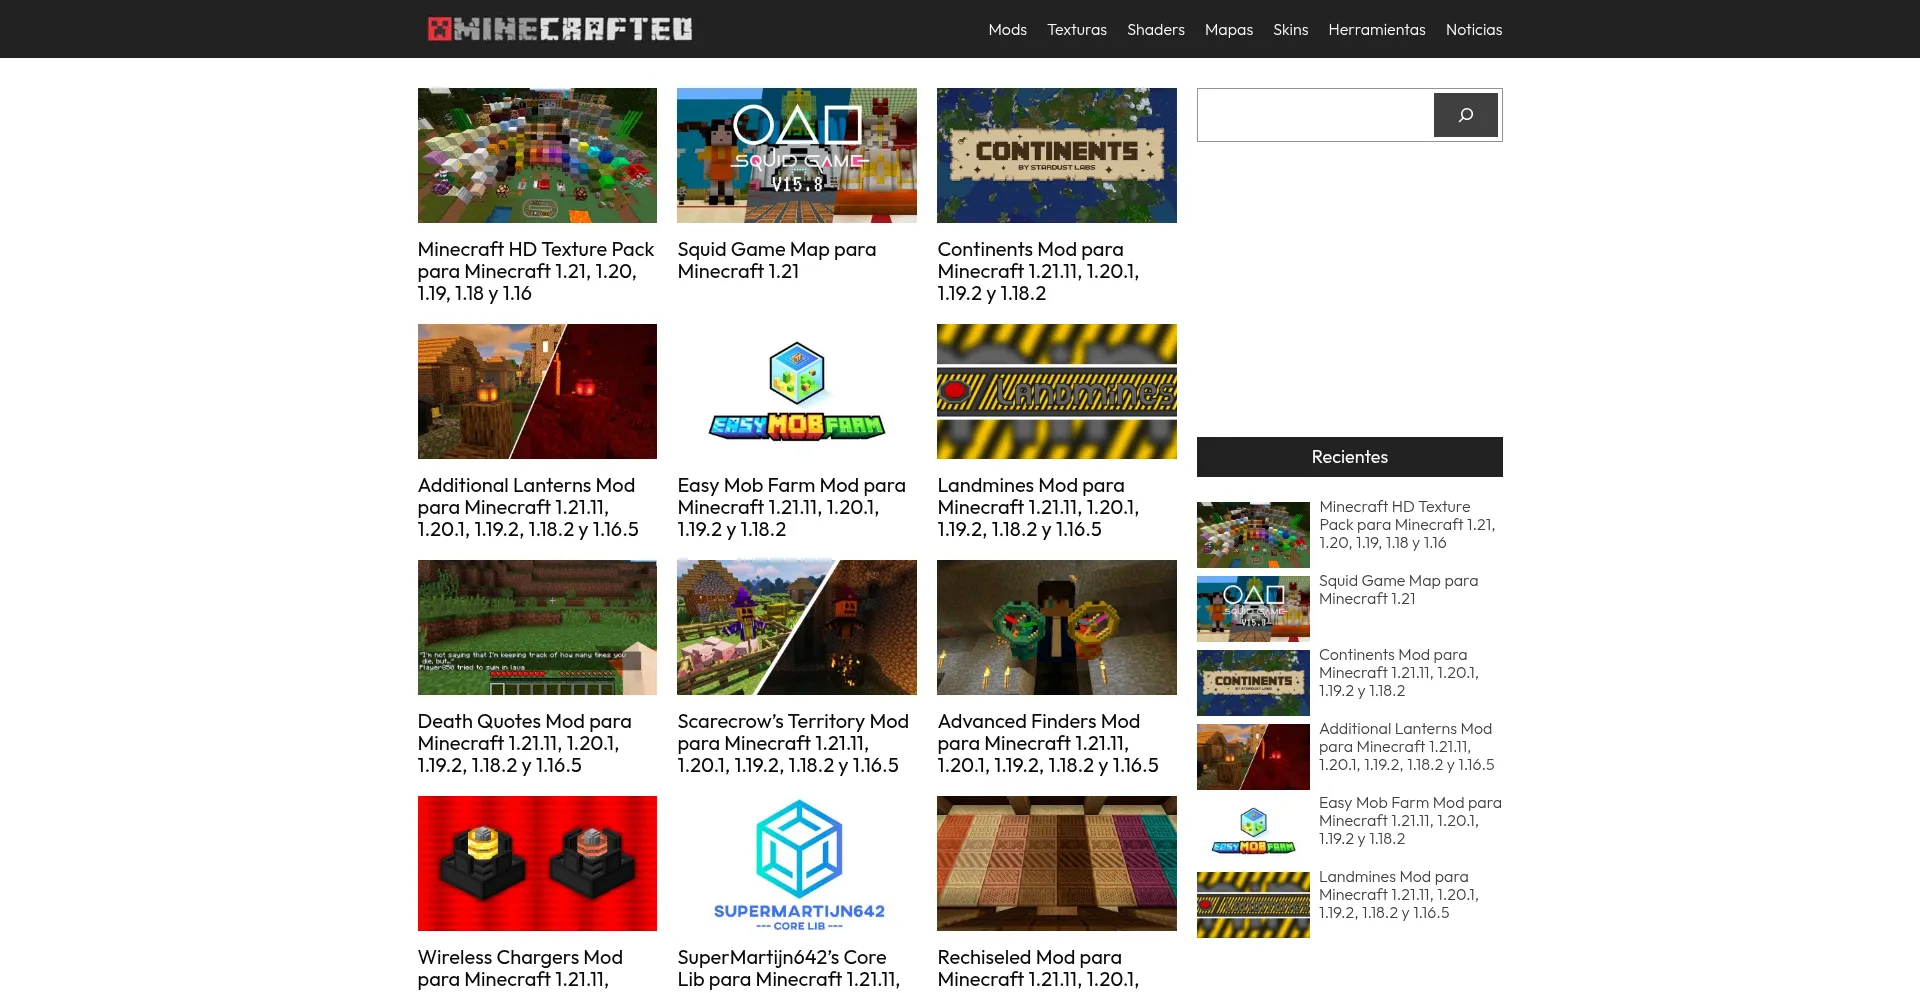Open the Advanced Finders Mod thumbnail
1920x993 pixels.
click(1056, 627)
